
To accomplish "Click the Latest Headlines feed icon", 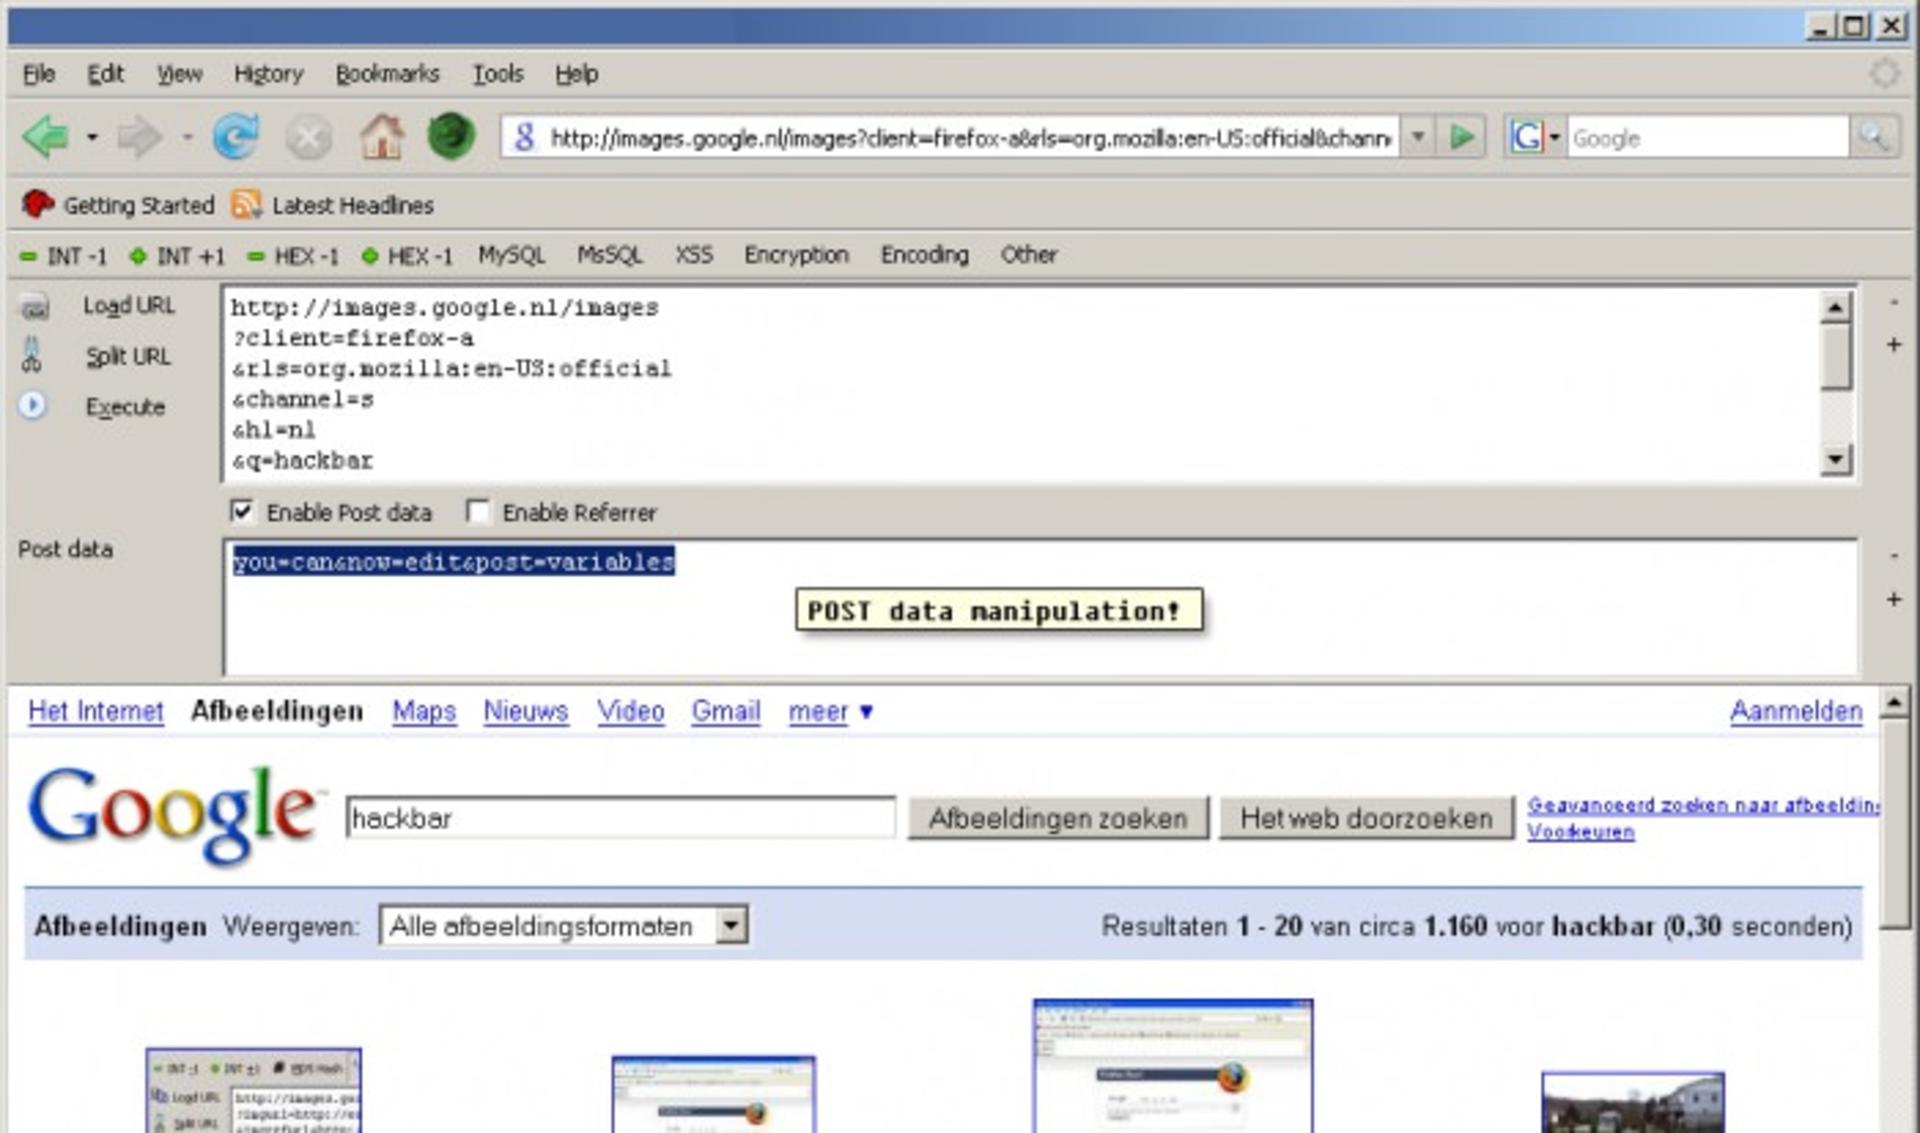I will 246,204.
